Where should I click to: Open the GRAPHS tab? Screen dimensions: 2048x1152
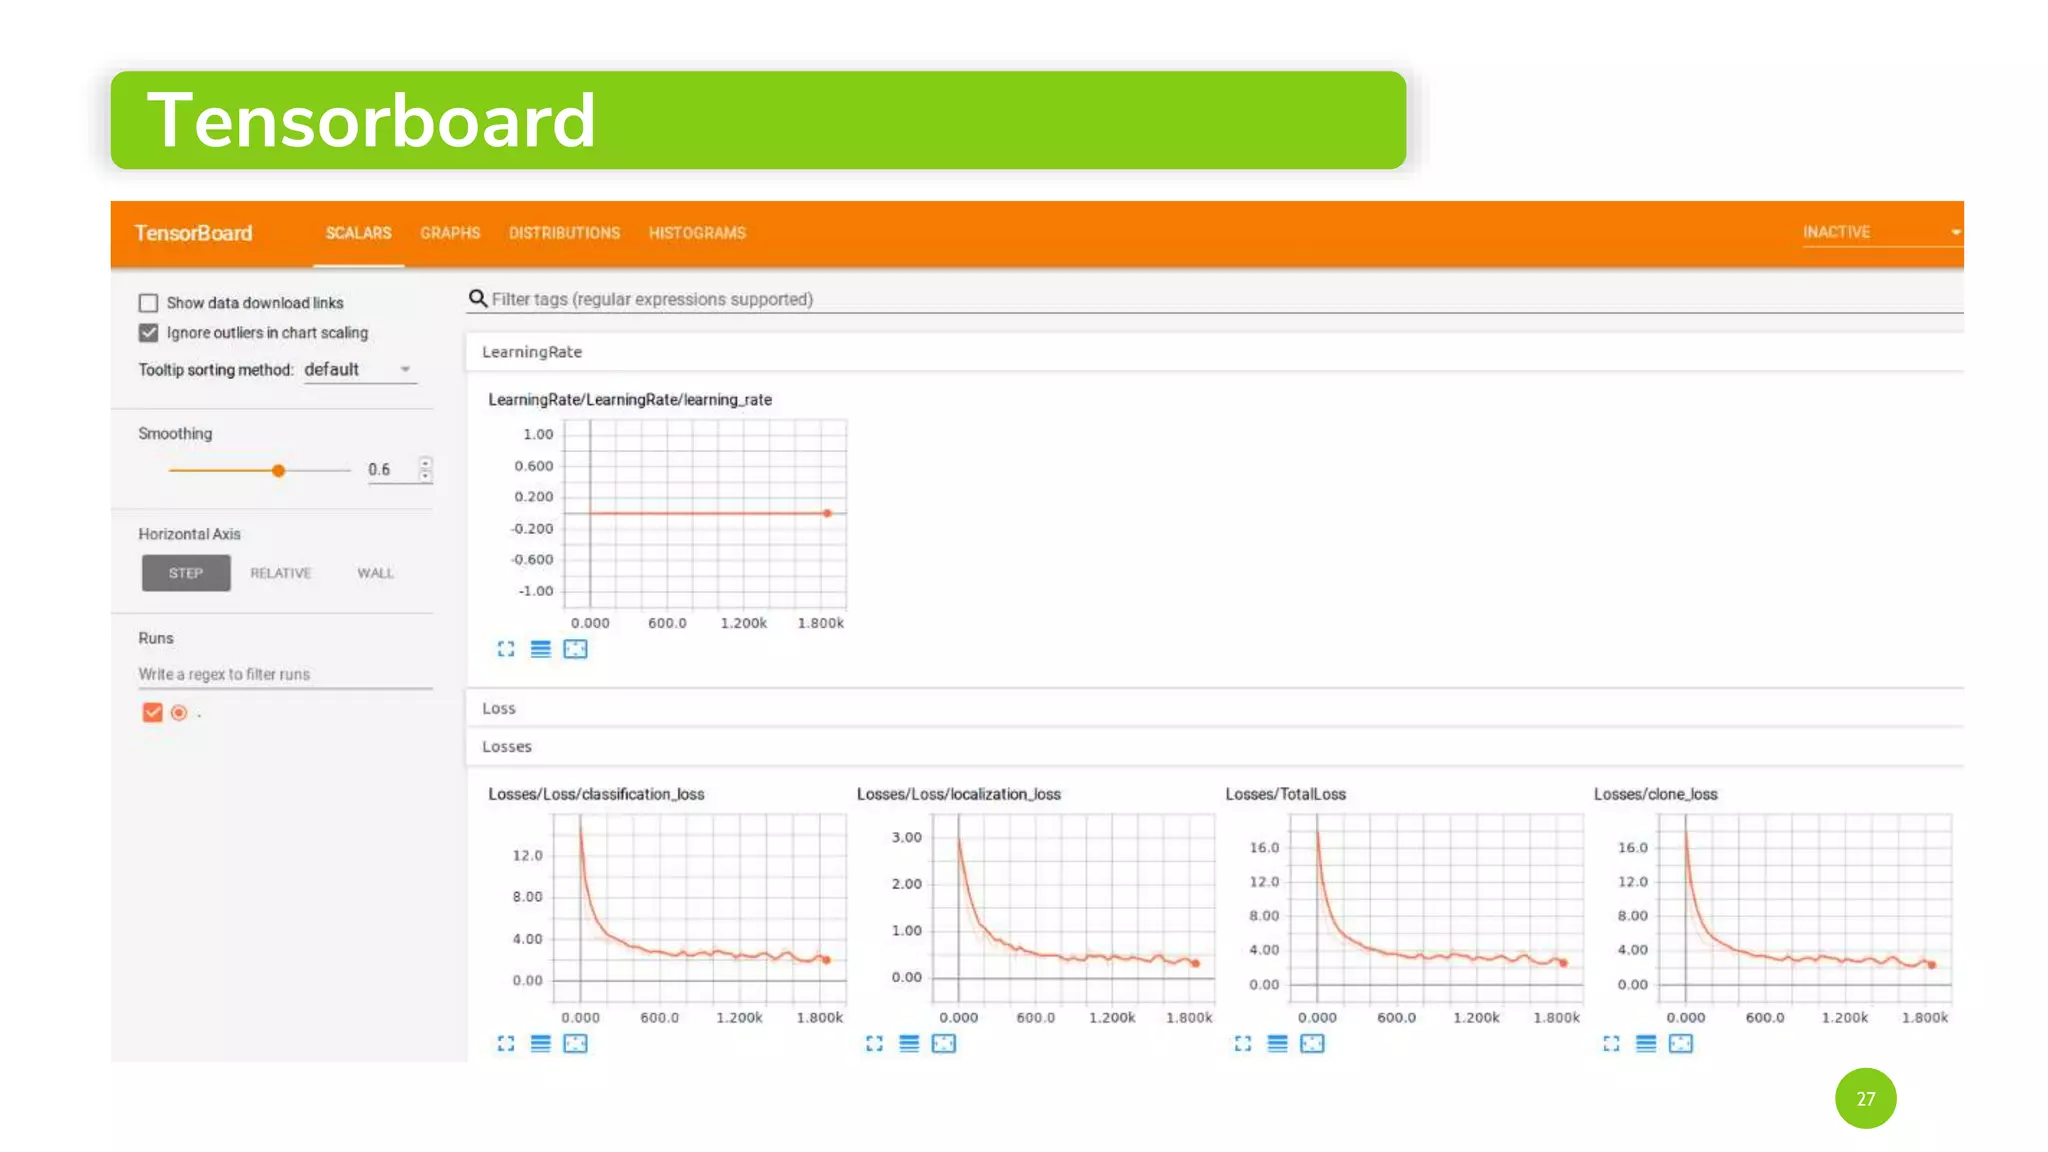450,233
